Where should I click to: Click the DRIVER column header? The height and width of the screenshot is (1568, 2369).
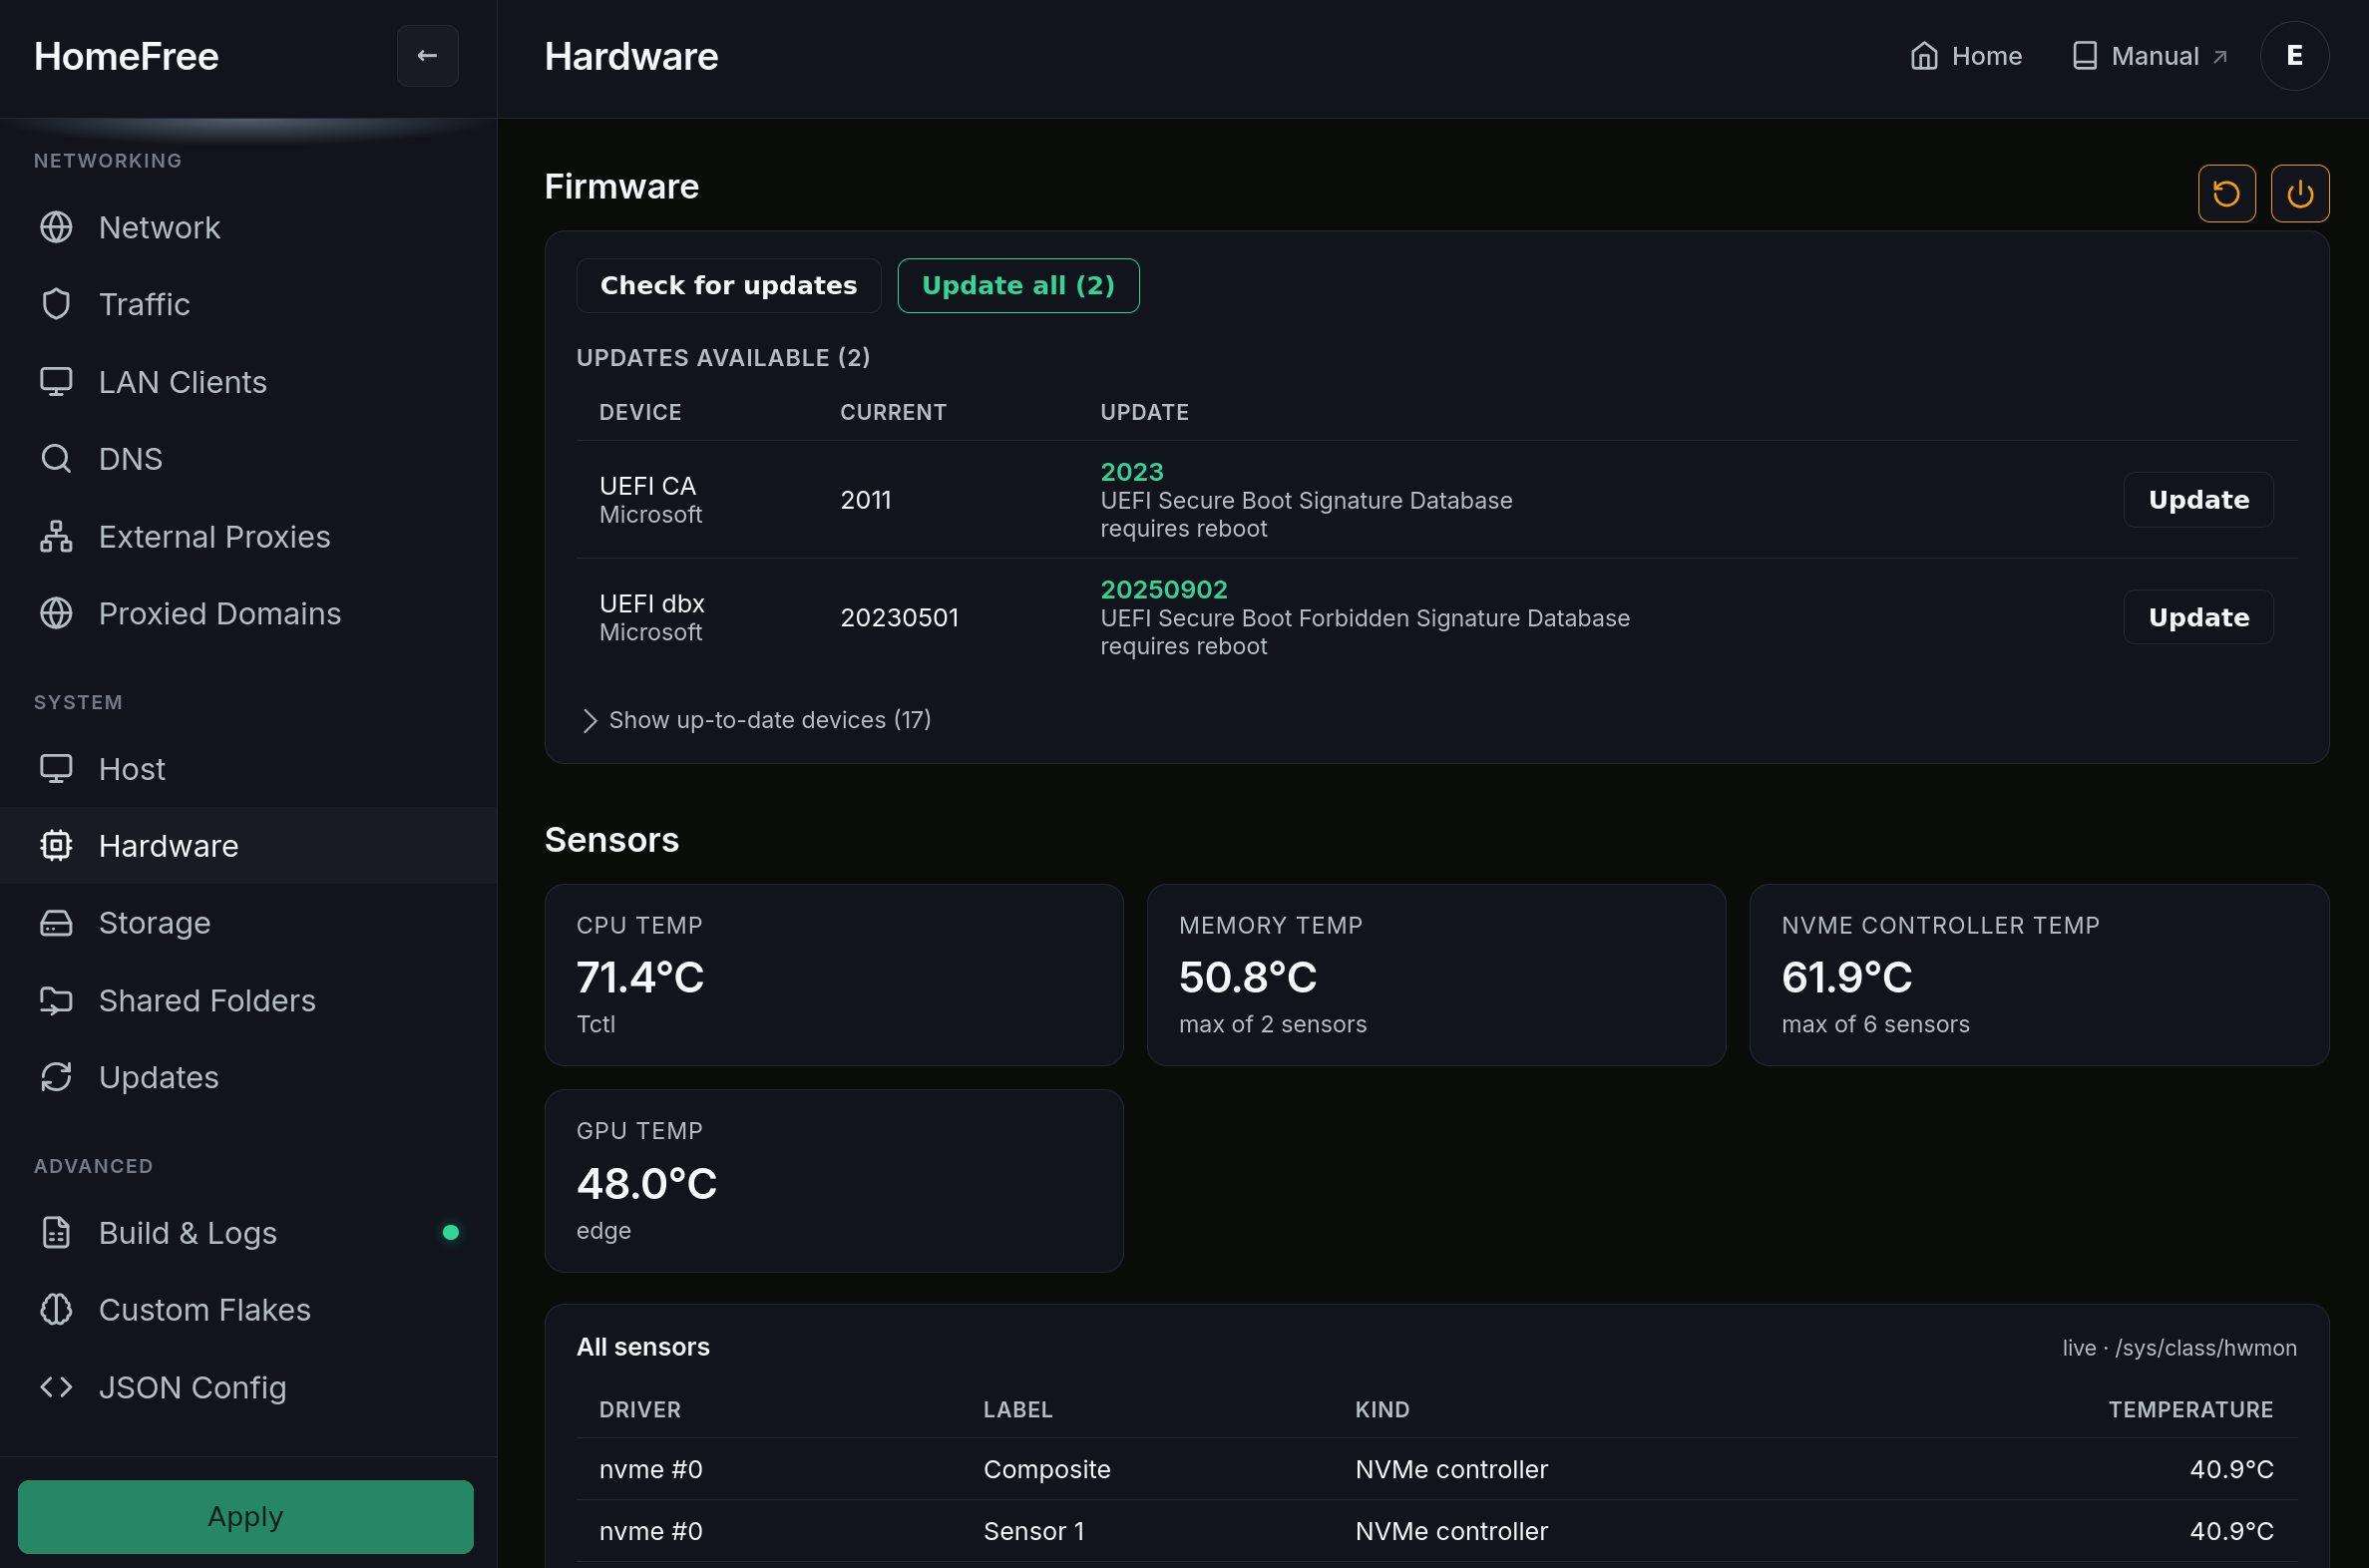coord(640,1410)
